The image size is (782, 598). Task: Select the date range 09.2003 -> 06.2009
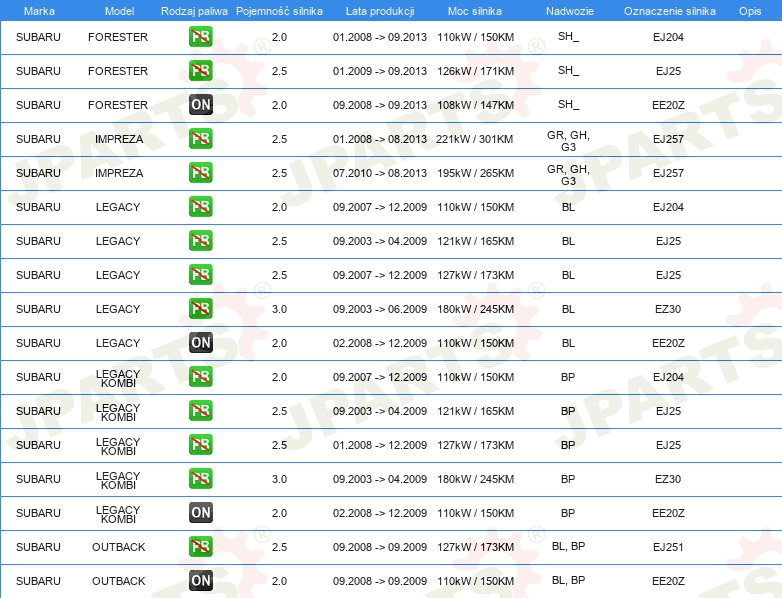[380, 309]
